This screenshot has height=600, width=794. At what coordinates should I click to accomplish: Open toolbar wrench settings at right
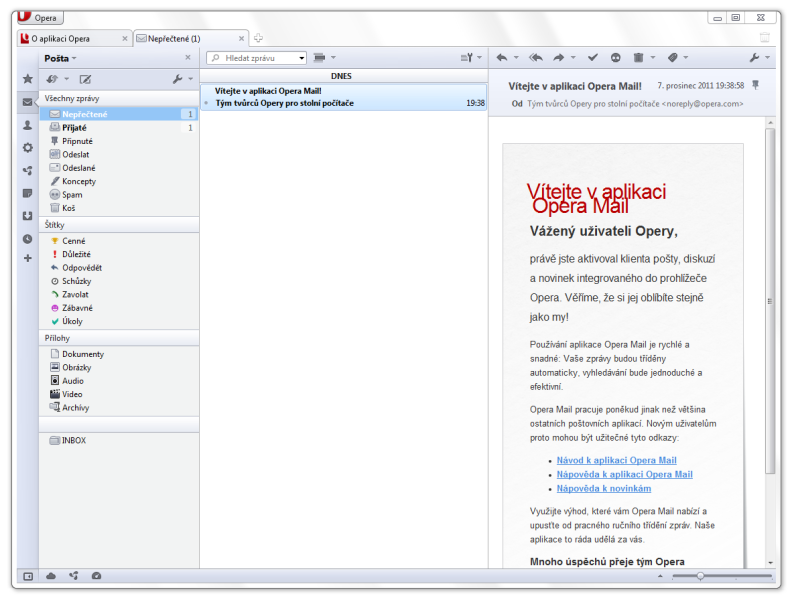760,58
